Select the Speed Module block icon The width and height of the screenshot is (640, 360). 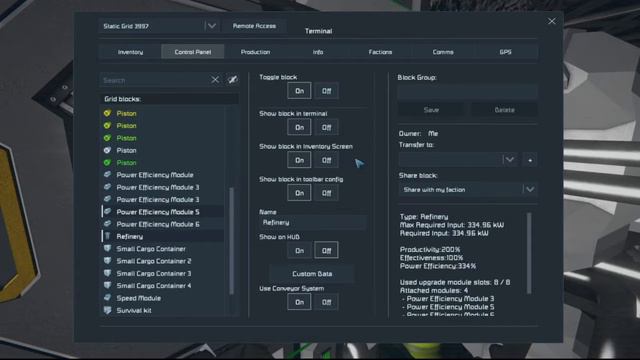[107, 298]
